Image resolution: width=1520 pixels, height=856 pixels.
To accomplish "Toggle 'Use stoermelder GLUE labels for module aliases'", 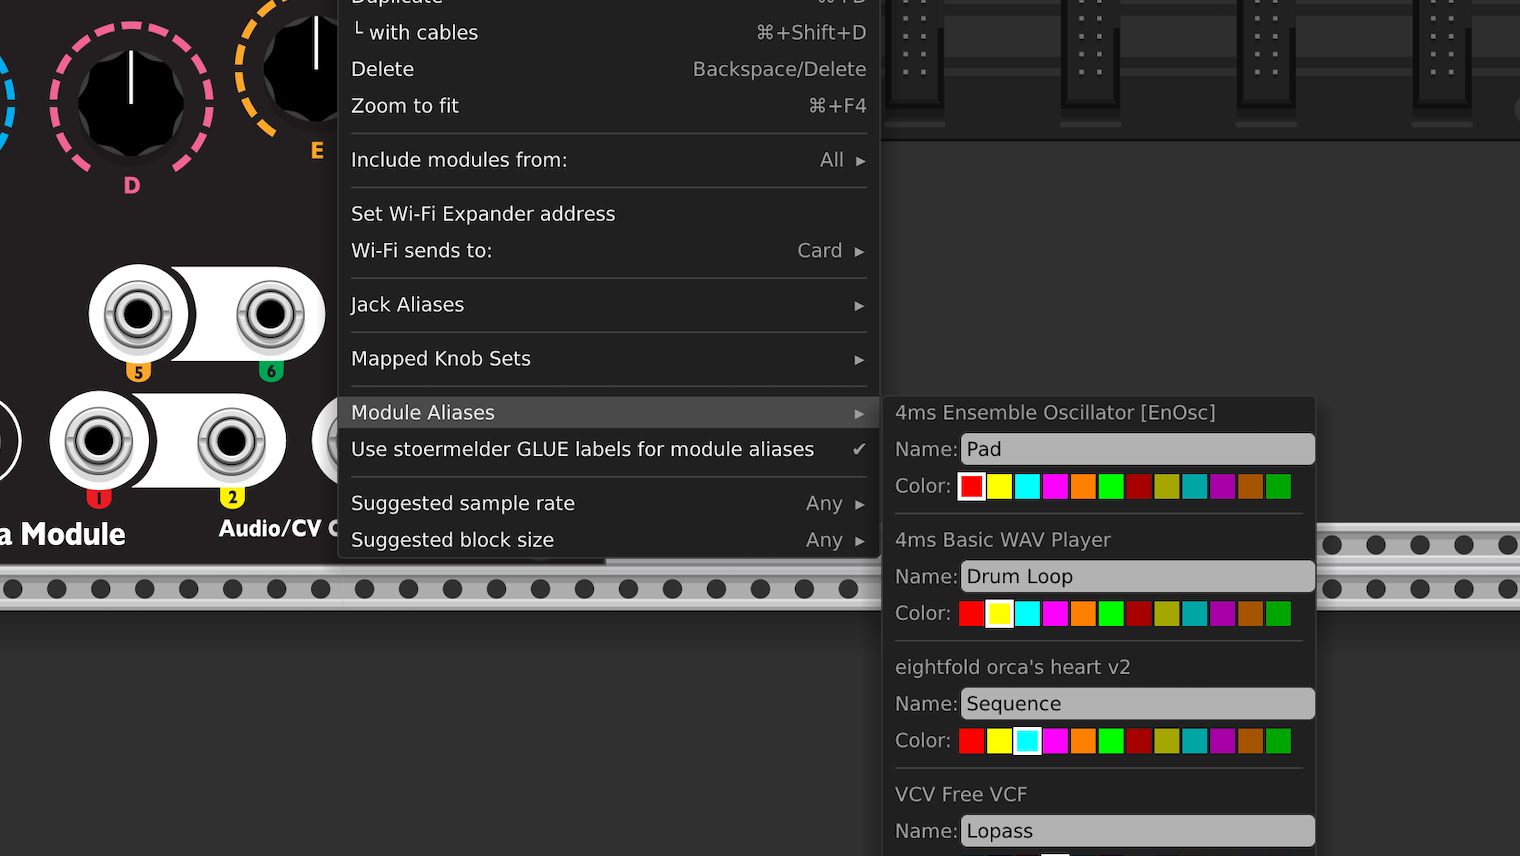I will pos(582,449).
